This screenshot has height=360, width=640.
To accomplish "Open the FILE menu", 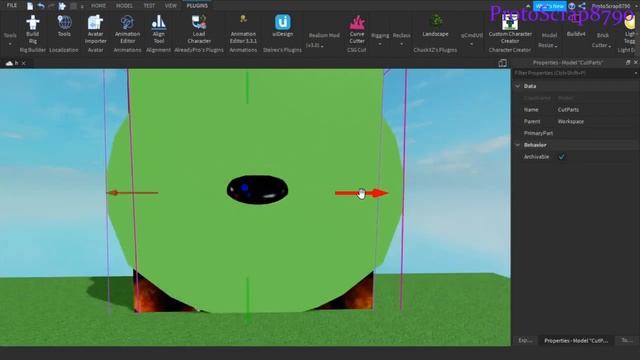I will click(11, 6).
